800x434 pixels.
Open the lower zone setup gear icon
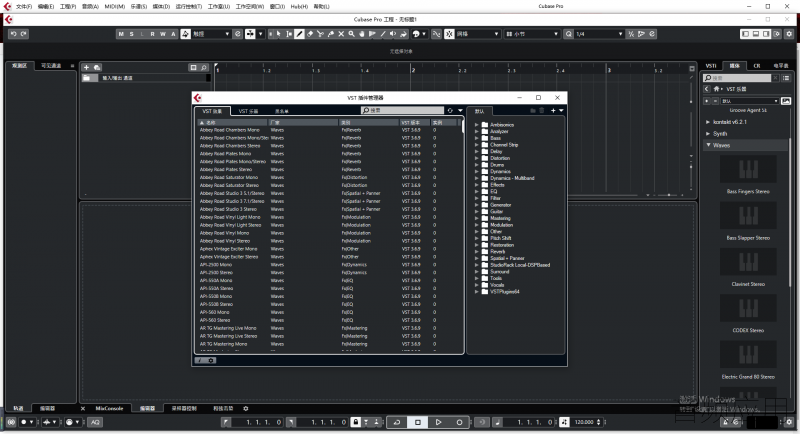click(x=245, y=409)
